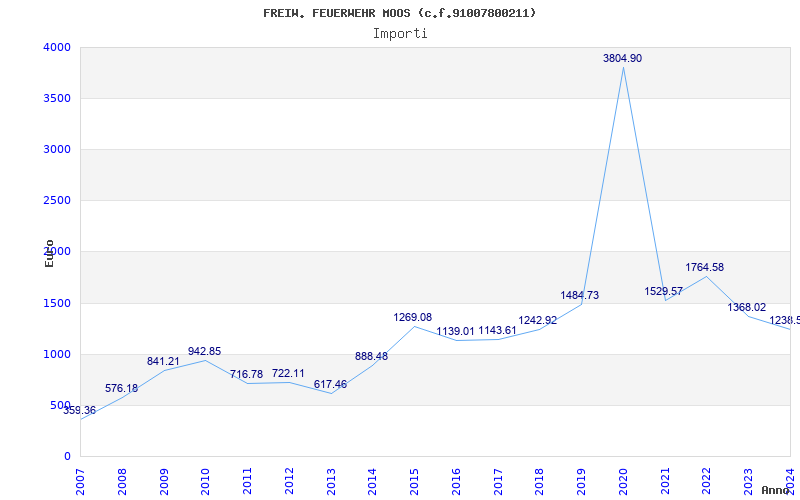Click the 359.36 data point label
This screenshot has width=800, height=500.
click(80, 410)
